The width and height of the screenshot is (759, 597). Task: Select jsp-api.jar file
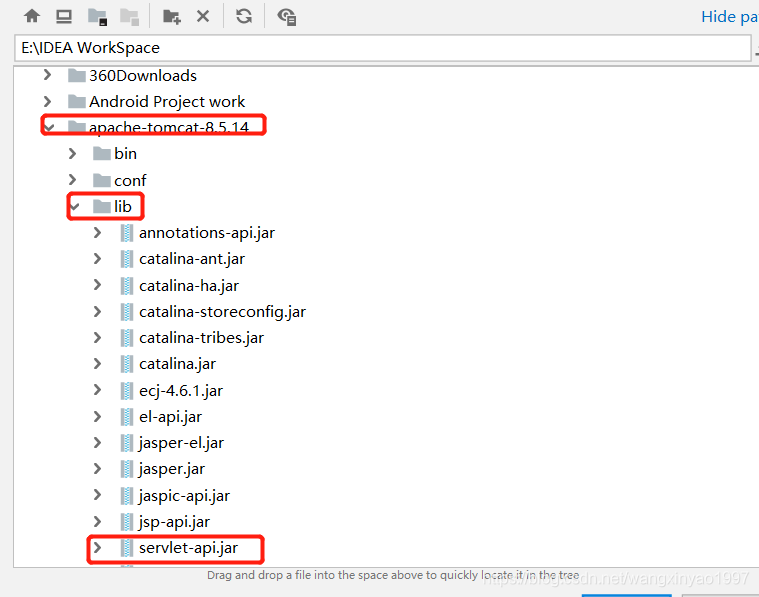(x=174, y=522)
